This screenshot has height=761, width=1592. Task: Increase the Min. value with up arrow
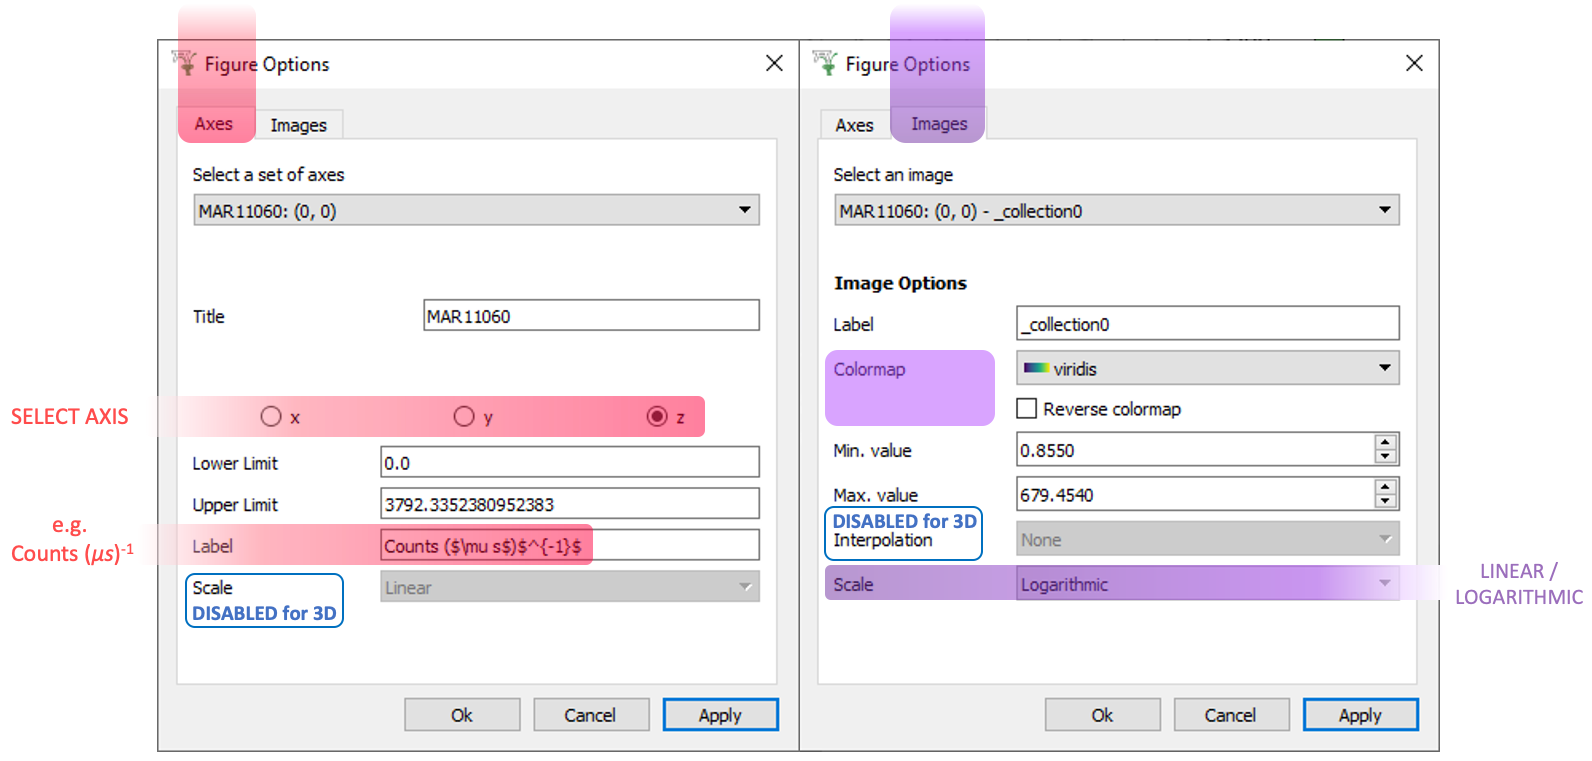tap(1385, 443)
